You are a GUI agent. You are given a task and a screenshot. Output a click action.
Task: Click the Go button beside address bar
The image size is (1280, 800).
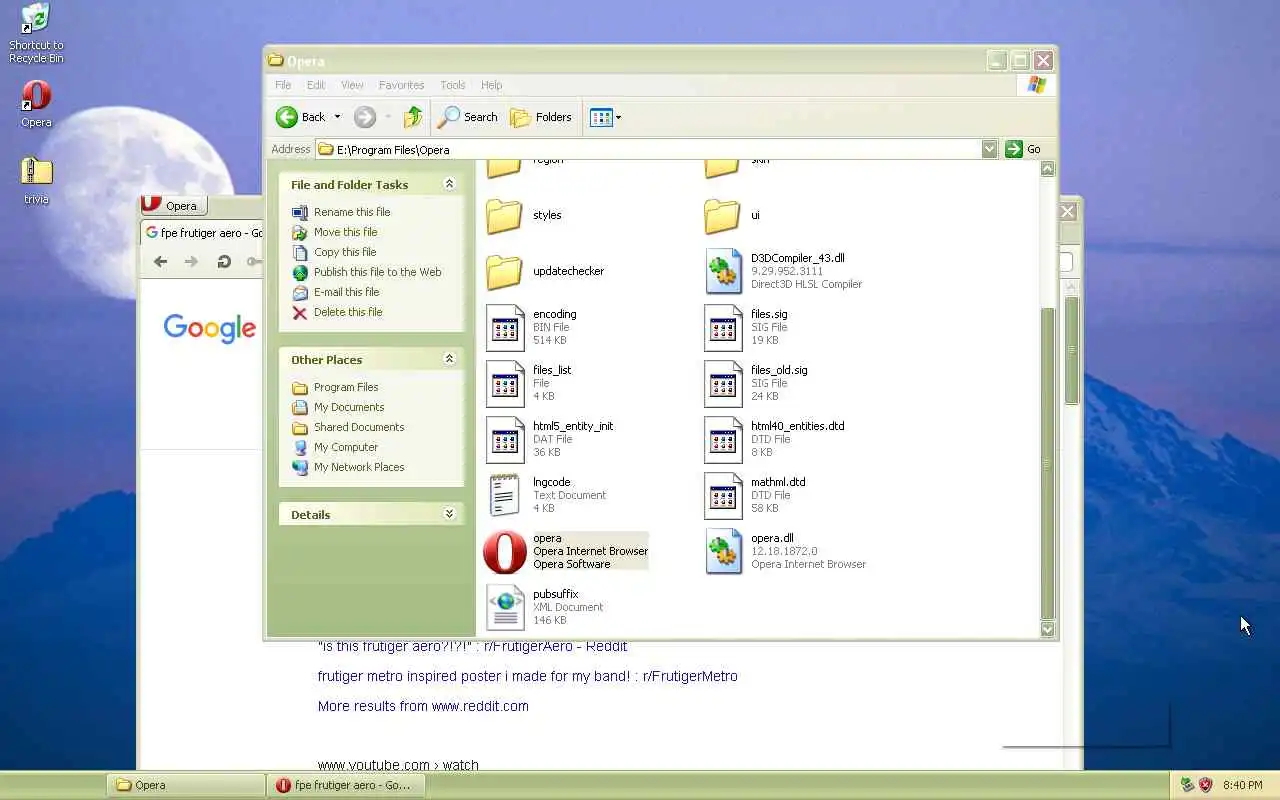click(x=1023, y=149)
